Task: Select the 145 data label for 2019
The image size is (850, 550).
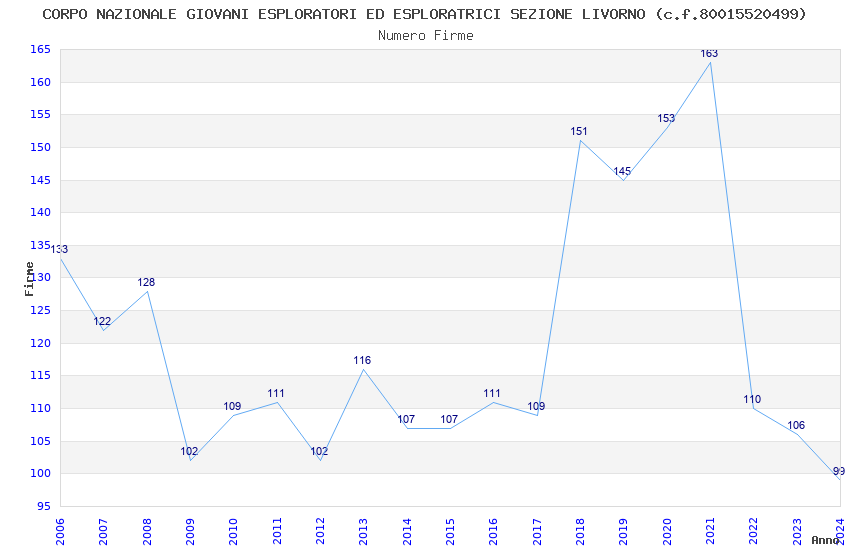Action: click(x=622, y=171)
